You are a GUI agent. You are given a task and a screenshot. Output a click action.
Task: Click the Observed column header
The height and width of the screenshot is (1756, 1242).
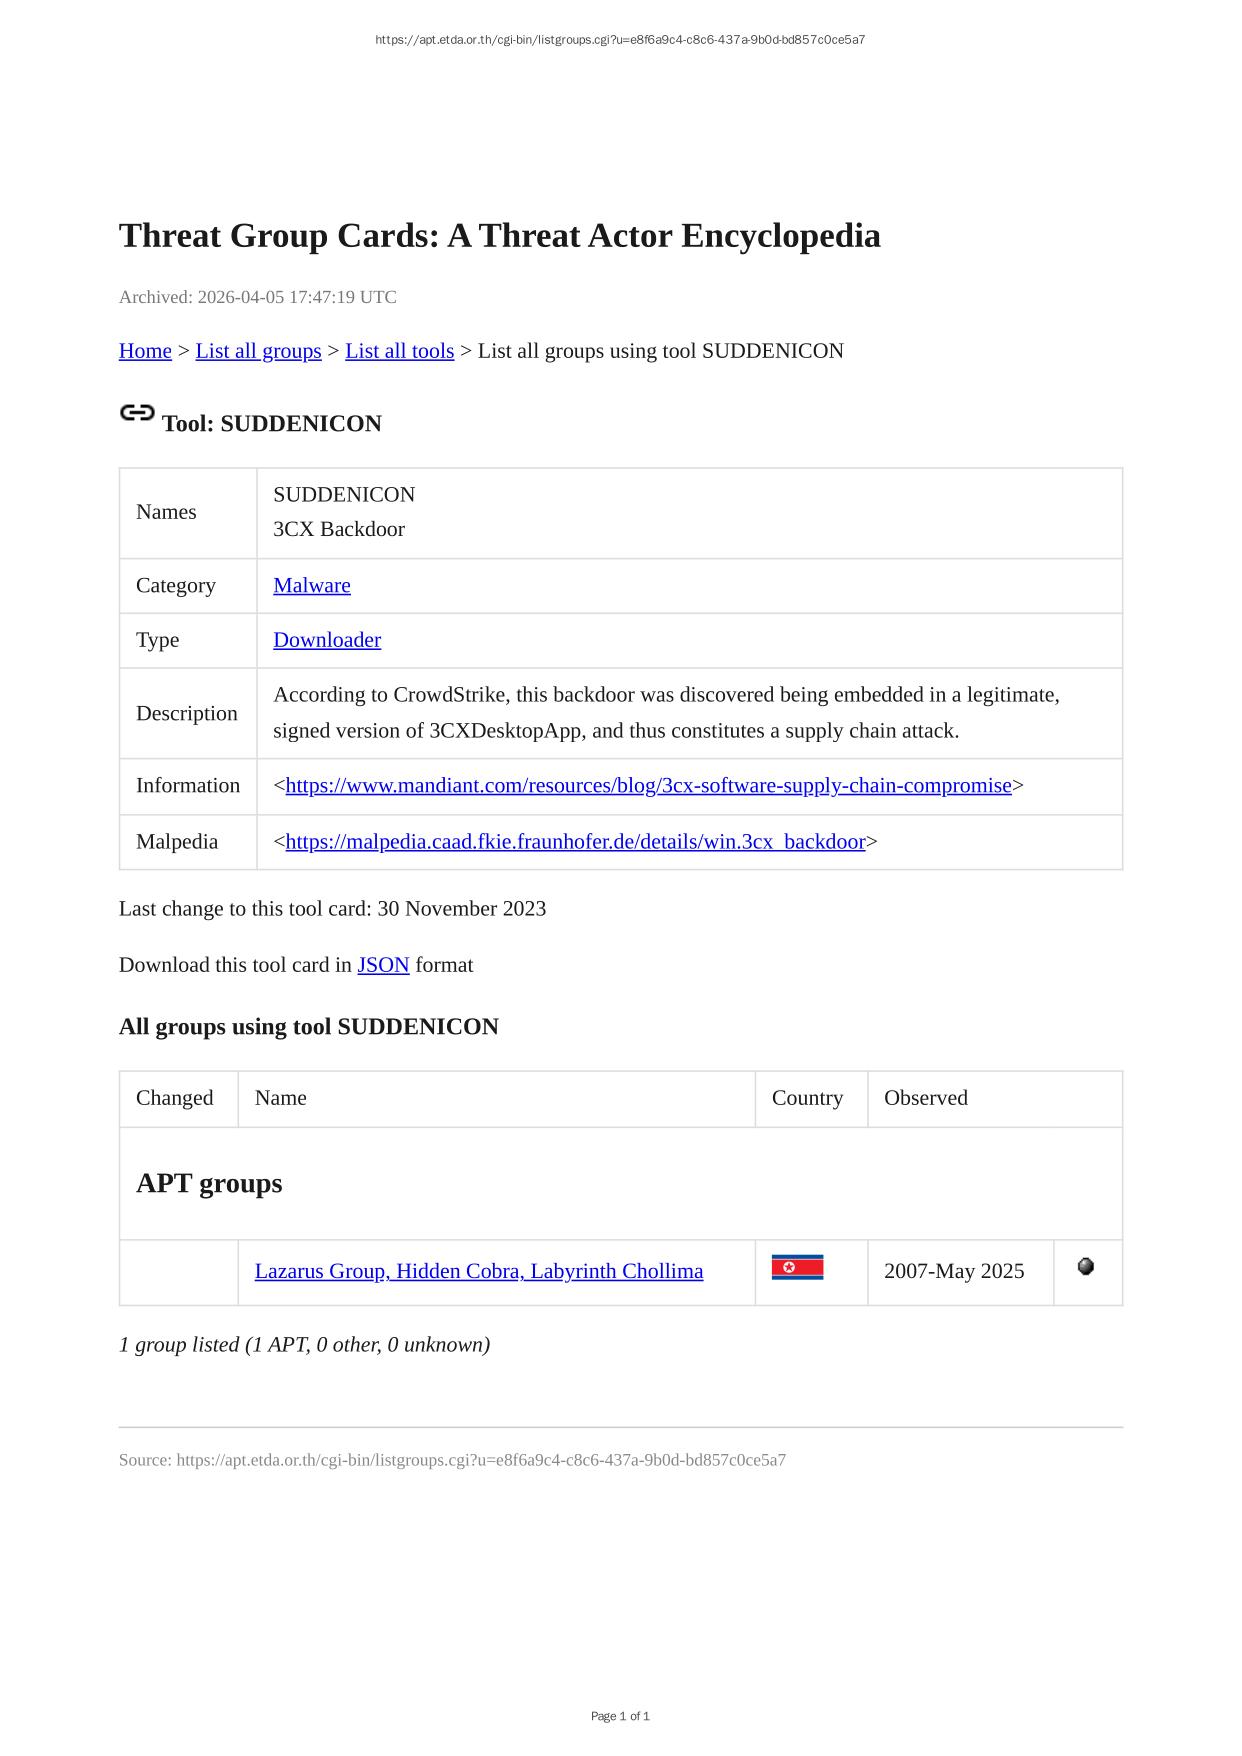click(x=926, y=1098)
